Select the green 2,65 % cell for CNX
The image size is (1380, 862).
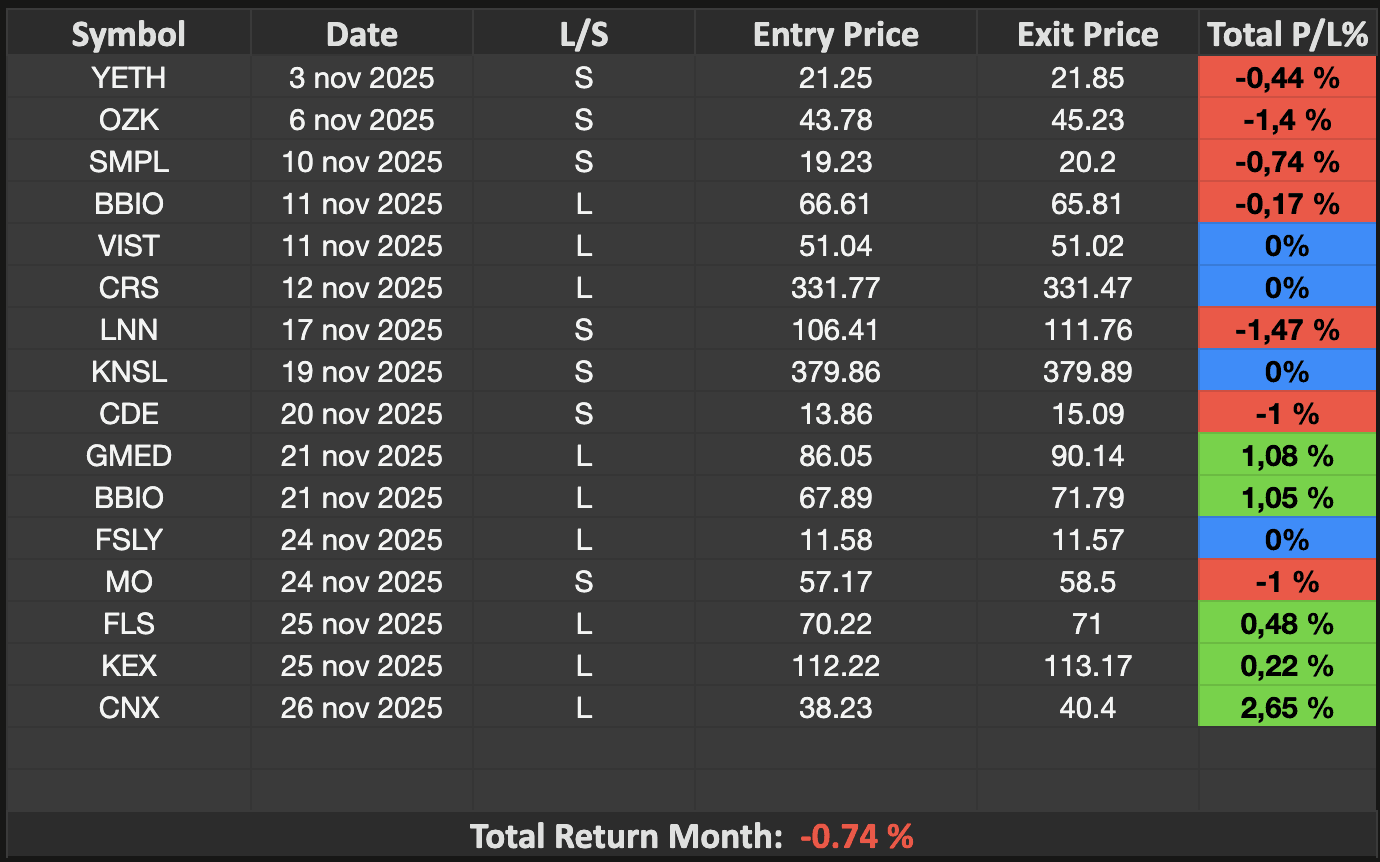coord(1287,708)
